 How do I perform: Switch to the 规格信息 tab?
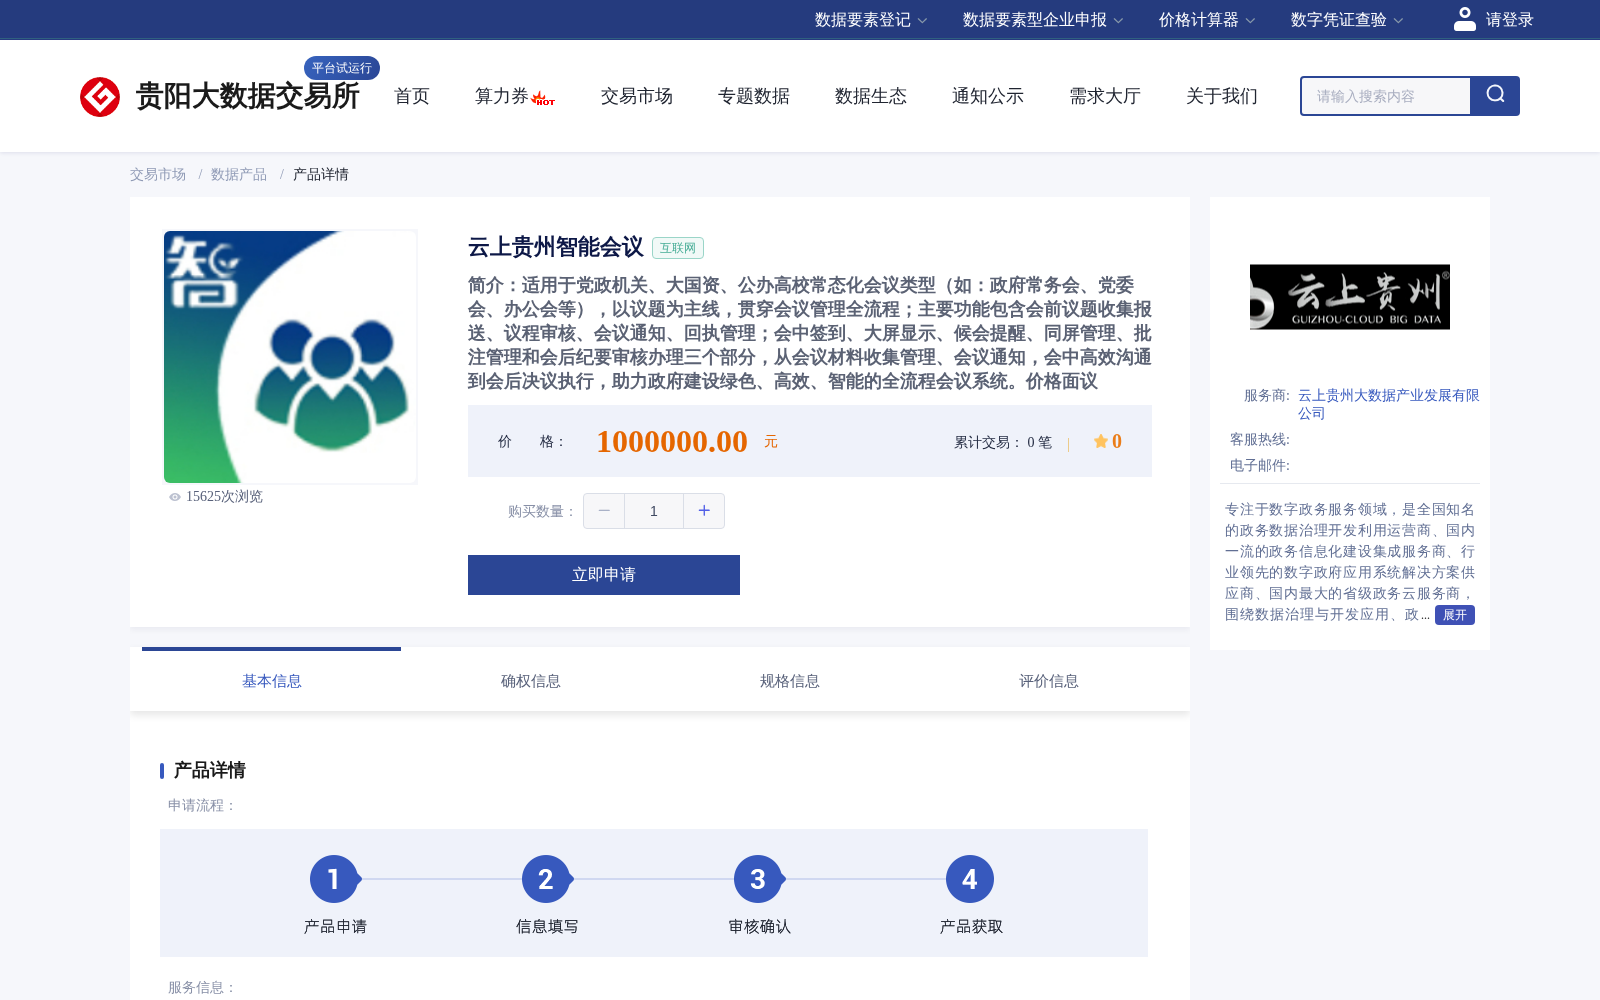coord(789,681)
